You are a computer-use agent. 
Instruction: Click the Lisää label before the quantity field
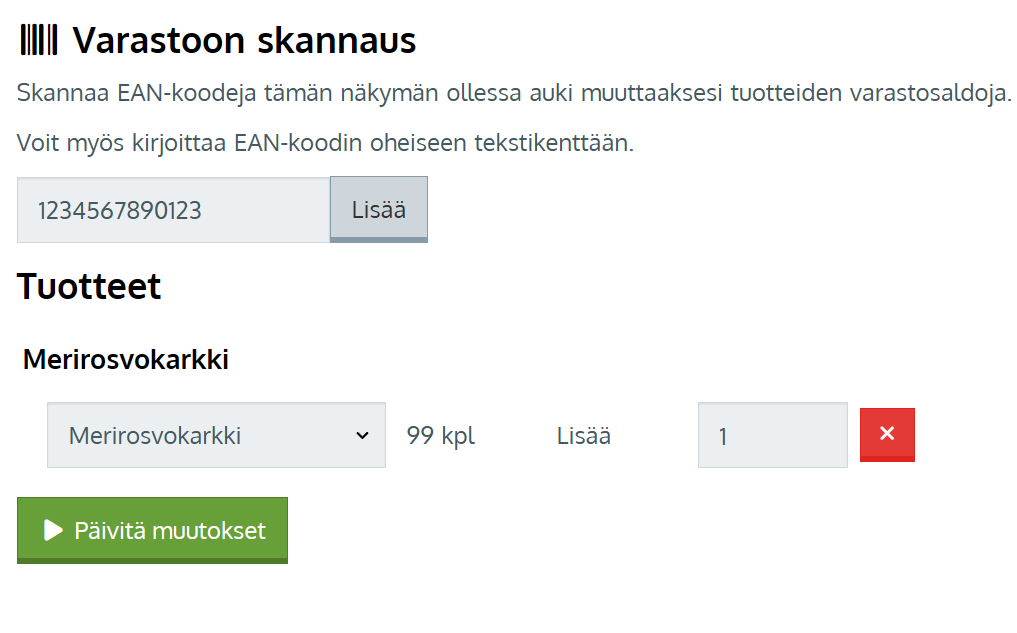584,436
